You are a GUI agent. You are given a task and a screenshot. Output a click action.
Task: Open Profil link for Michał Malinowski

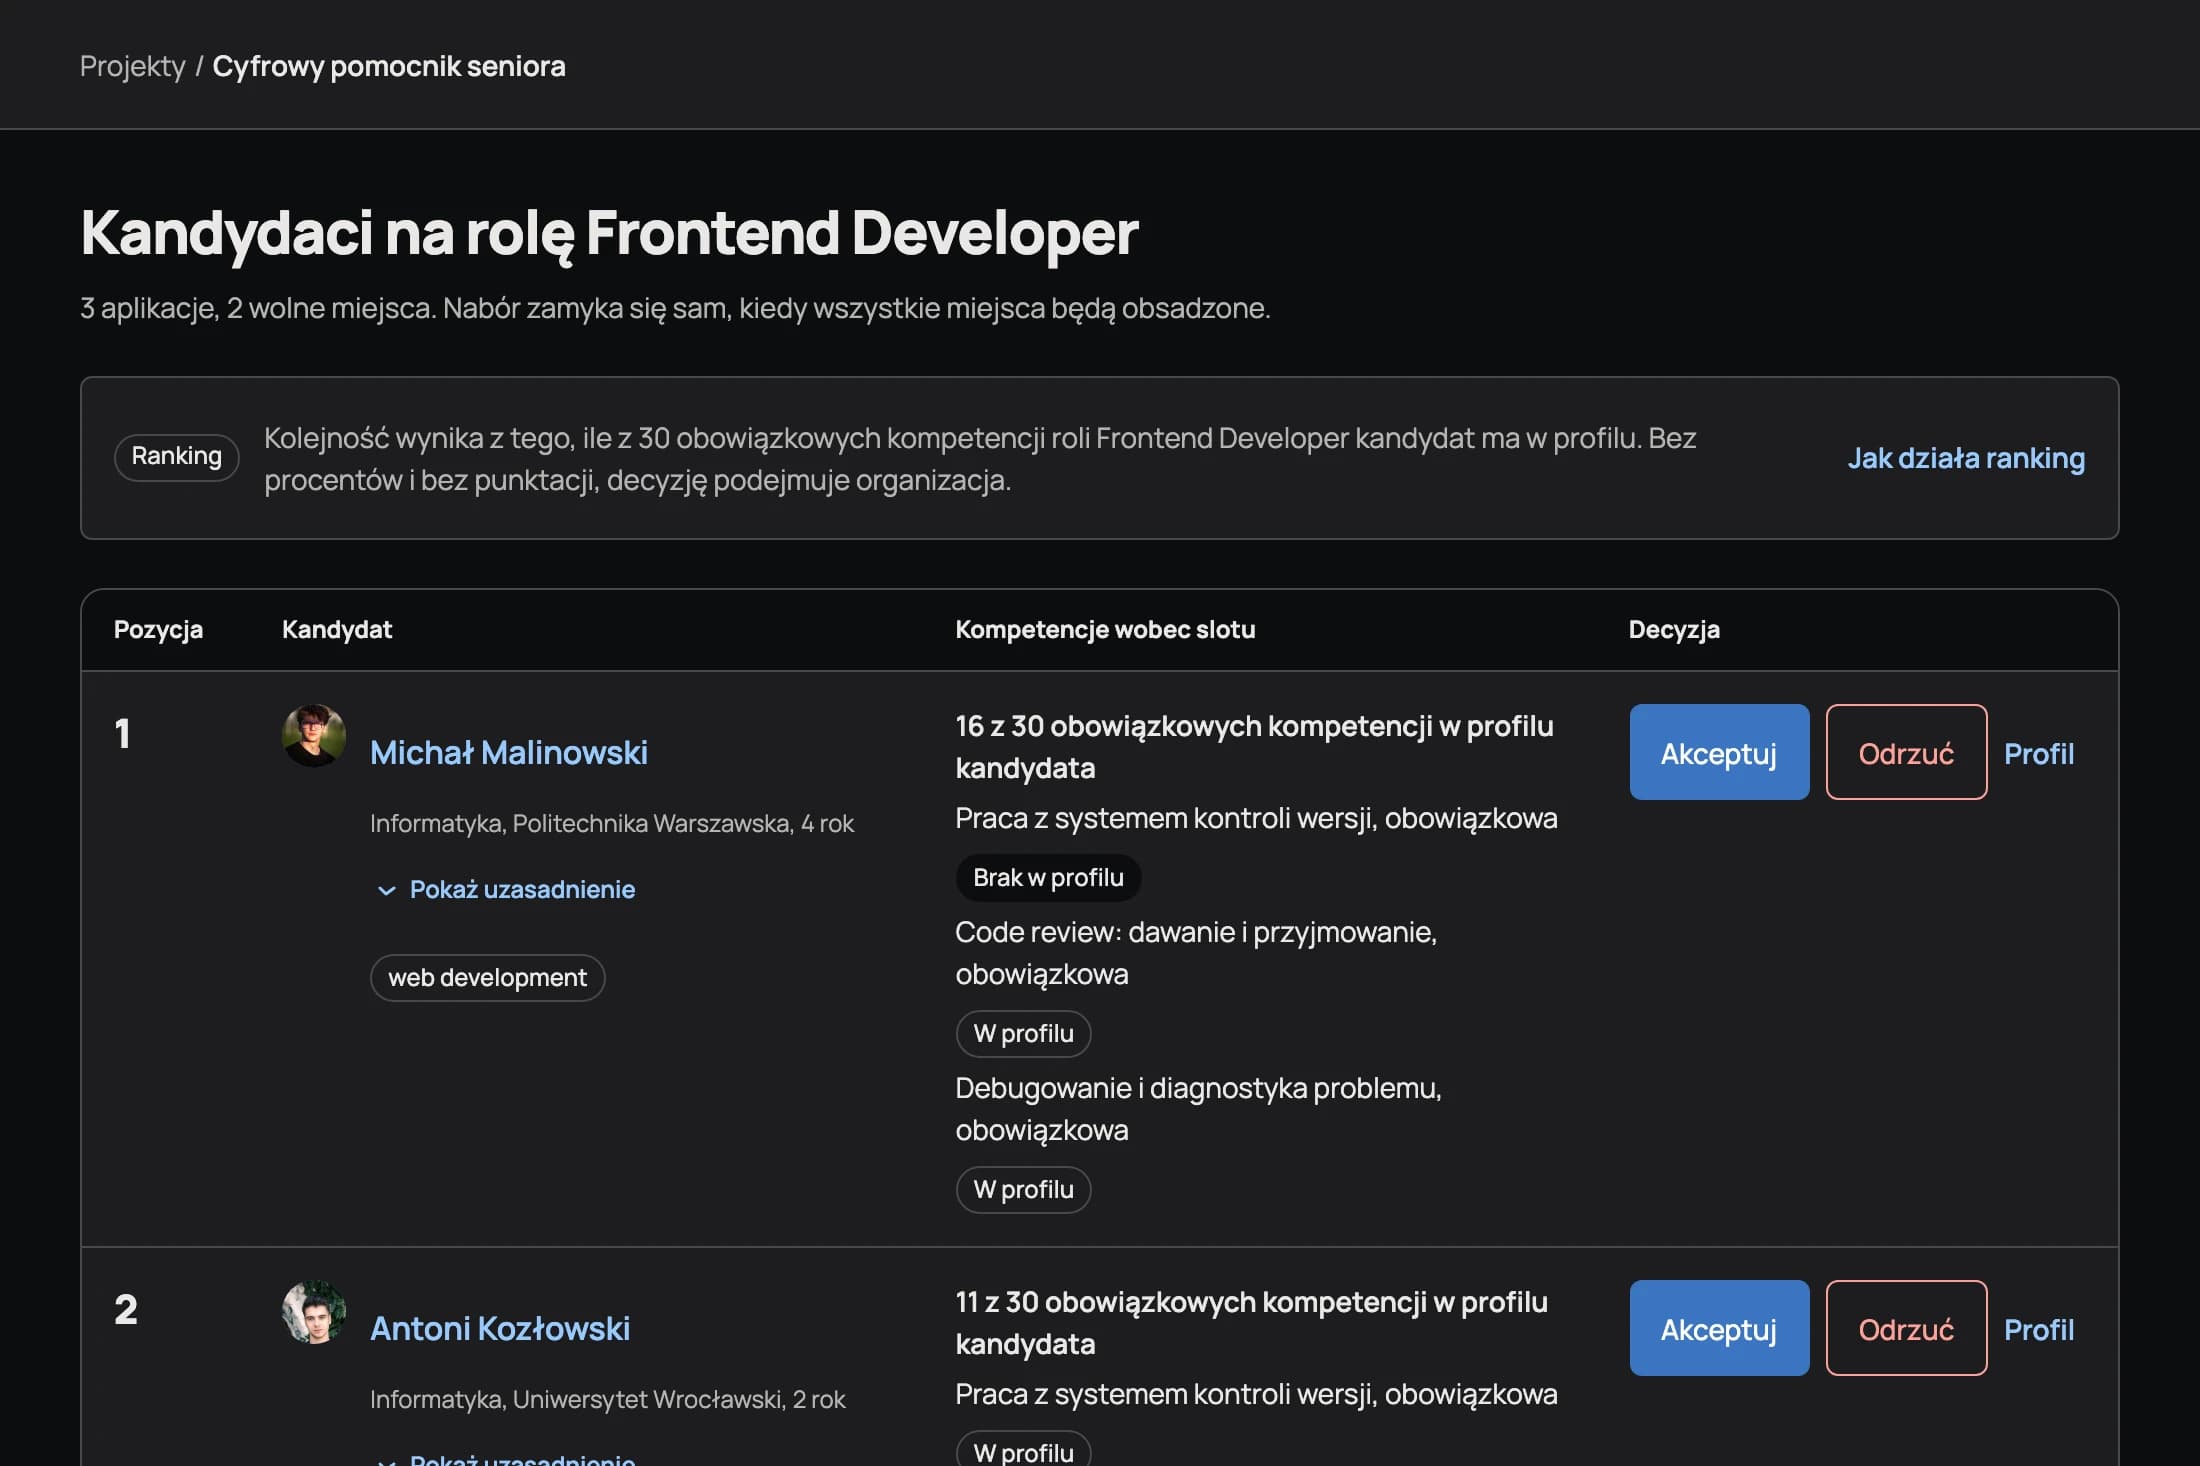pos(2039,753)
